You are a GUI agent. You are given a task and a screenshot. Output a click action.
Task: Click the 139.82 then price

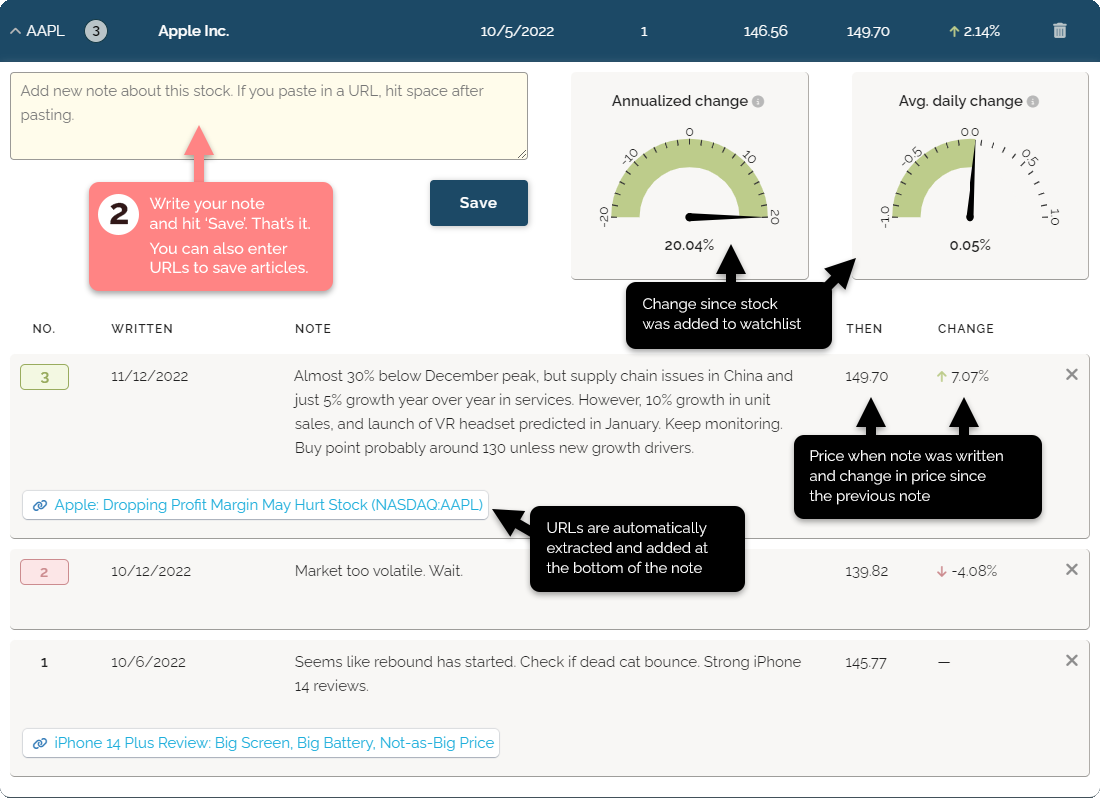point(866,572)
